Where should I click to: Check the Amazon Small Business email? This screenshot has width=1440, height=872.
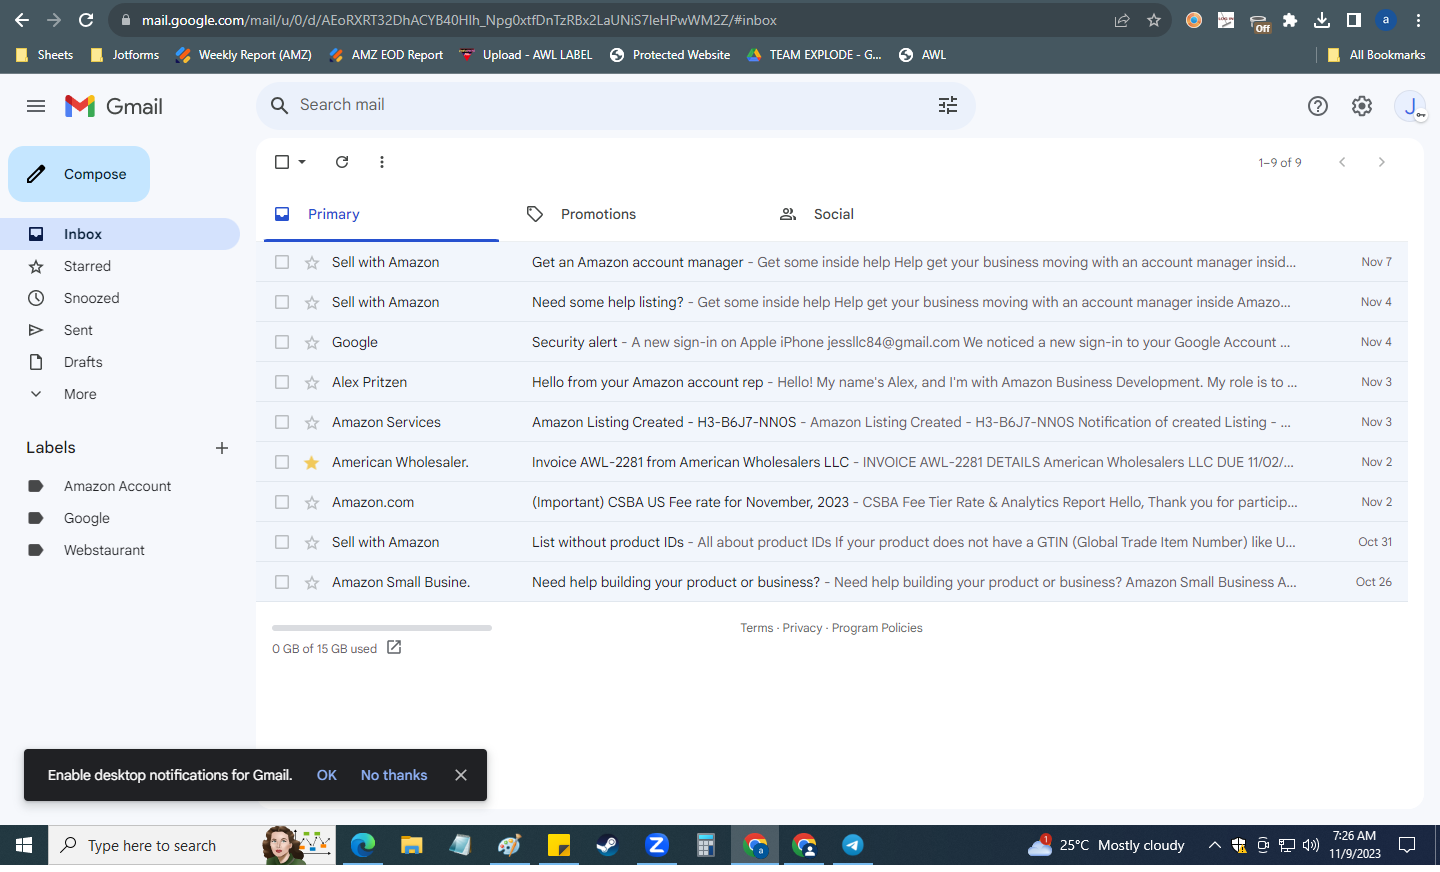282,582
